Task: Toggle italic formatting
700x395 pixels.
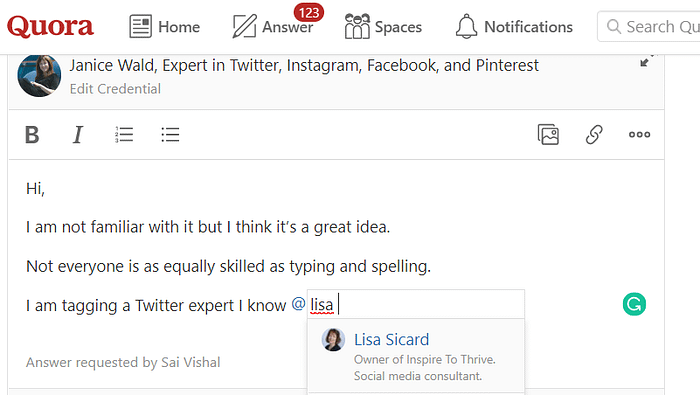Action: click(x=78, y=134)
